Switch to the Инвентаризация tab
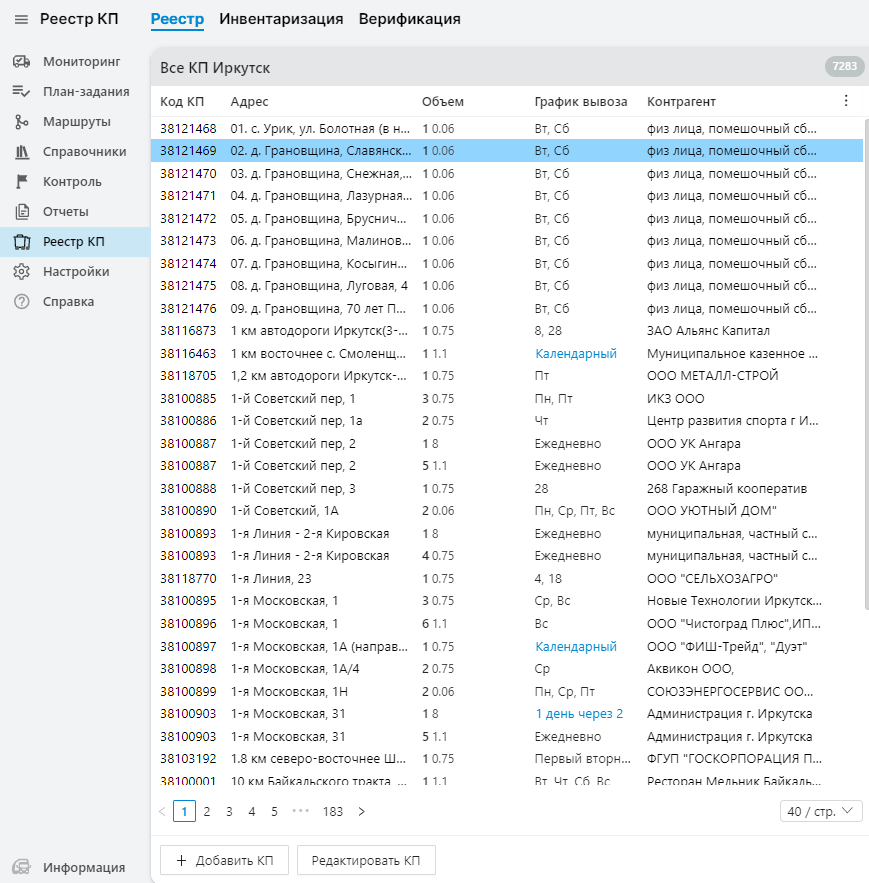 coord(281,19)
